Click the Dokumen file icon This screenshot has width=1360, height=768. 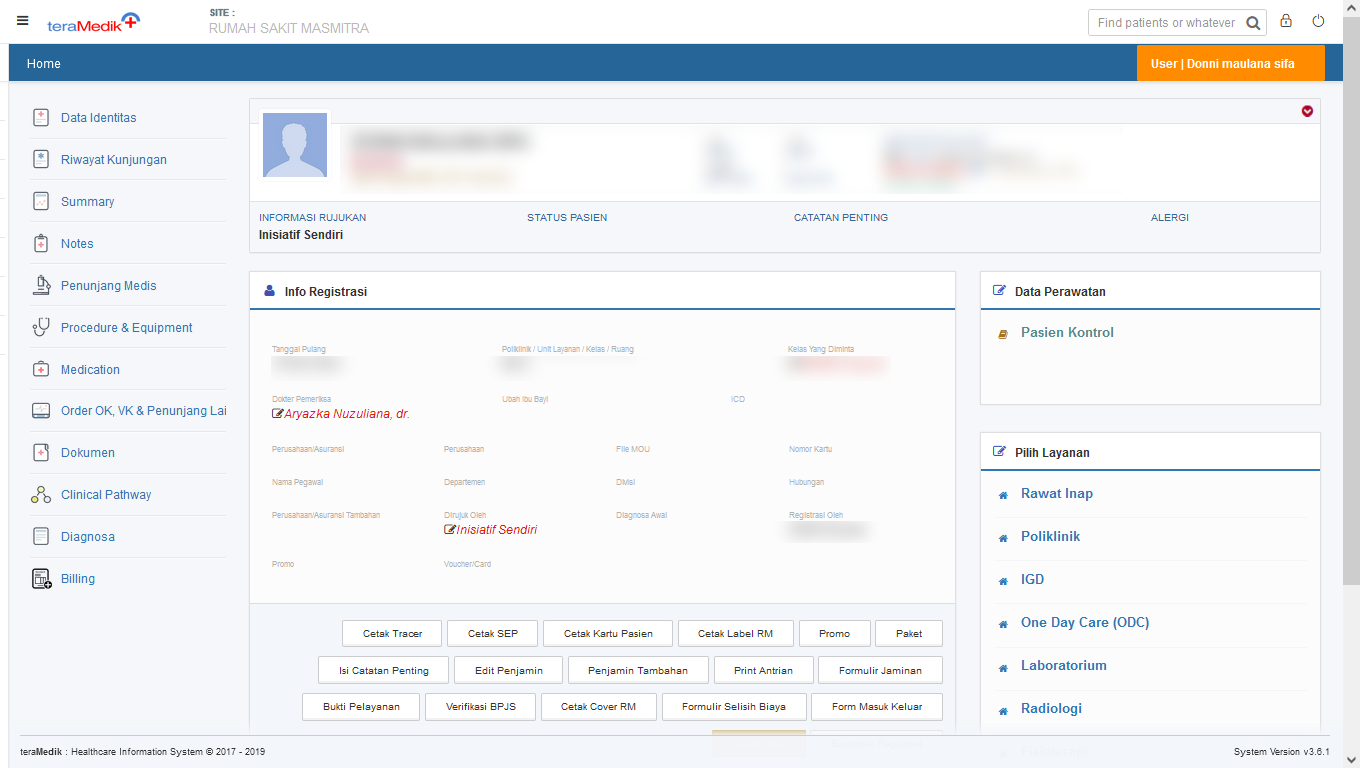[x=41, y=452]
